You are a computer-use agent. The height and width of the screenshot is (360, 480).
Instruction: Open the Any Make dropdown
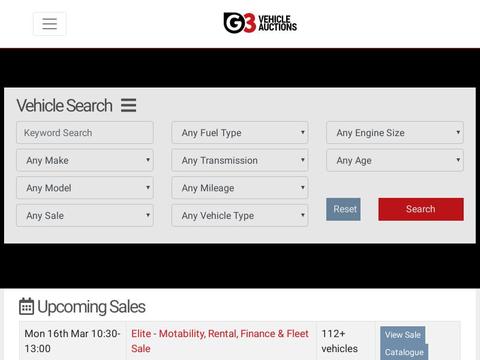coord(85,160)
